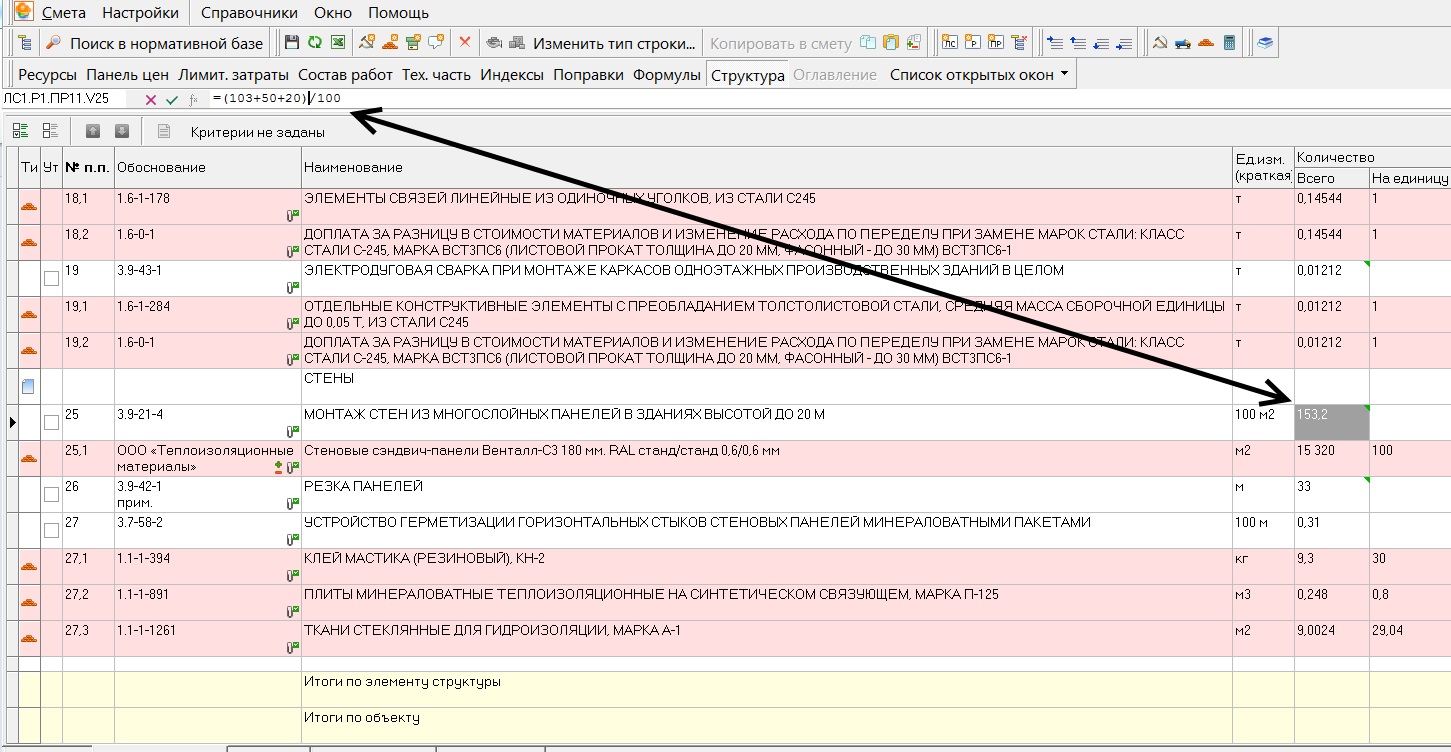The width and height of the screenshot is (1451, 752).
Task: Open the Справочники menu
Action: click(x=249, y=13)
